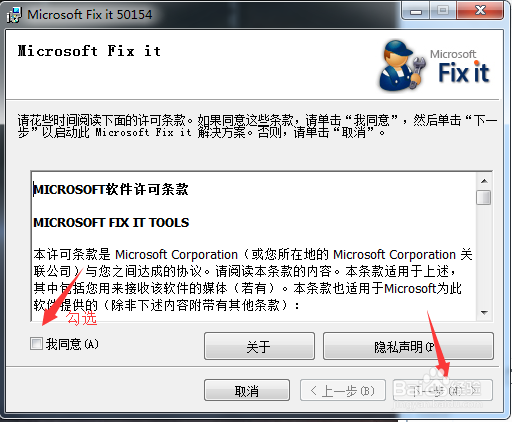This screenshot has width=512, height=422.
Task: Check the 我同意 agreement checkbox
Action: click(x=36, y=343)
